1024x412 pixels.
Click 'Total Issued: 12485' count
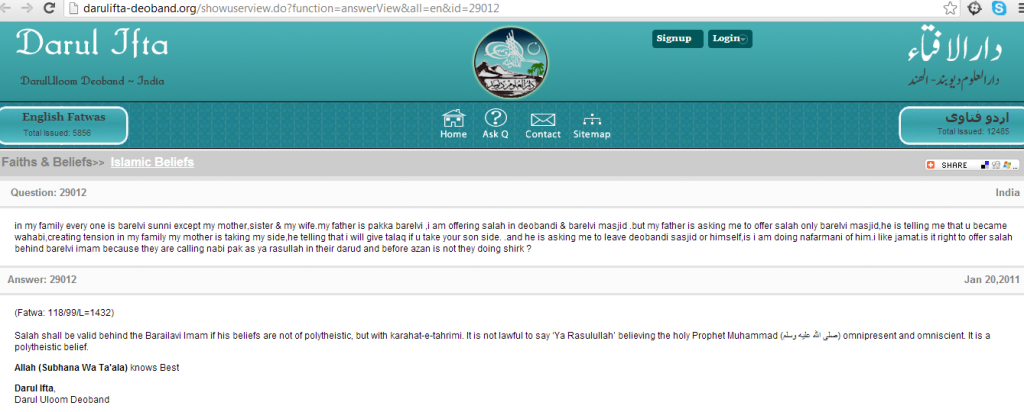pyautogui.click(x=973, y=131)
